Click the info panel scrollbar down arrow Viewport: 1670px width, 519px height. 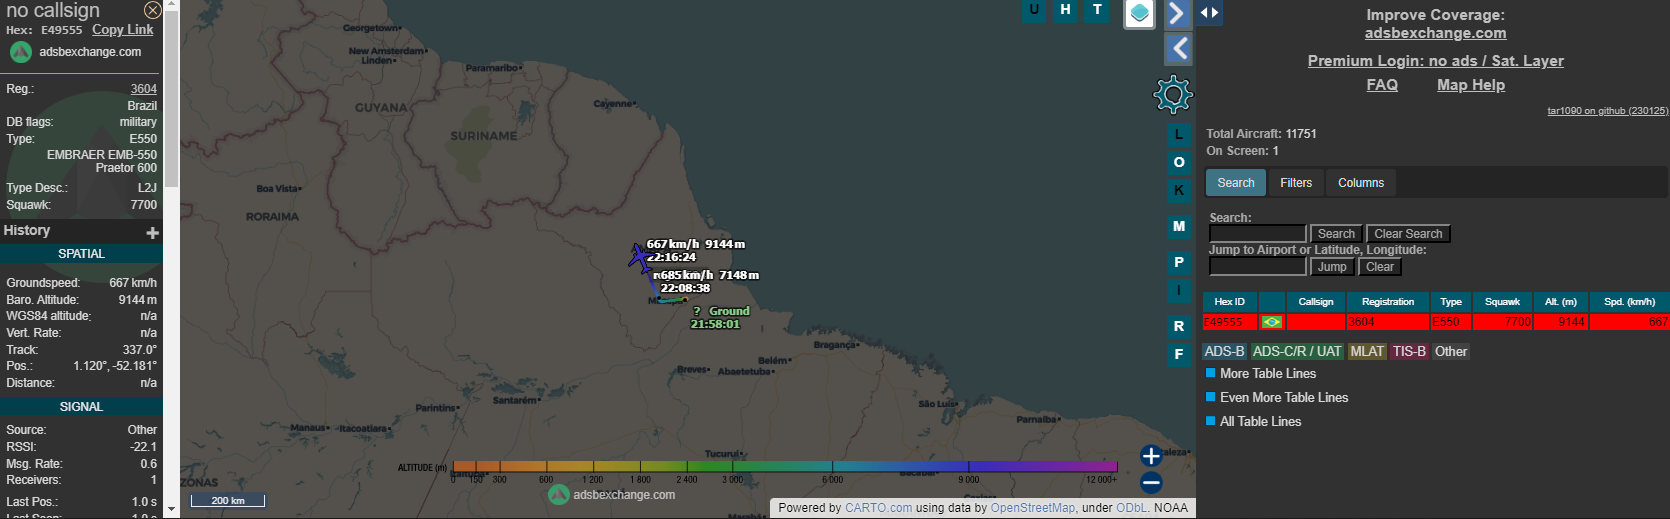tap(171, 509)
